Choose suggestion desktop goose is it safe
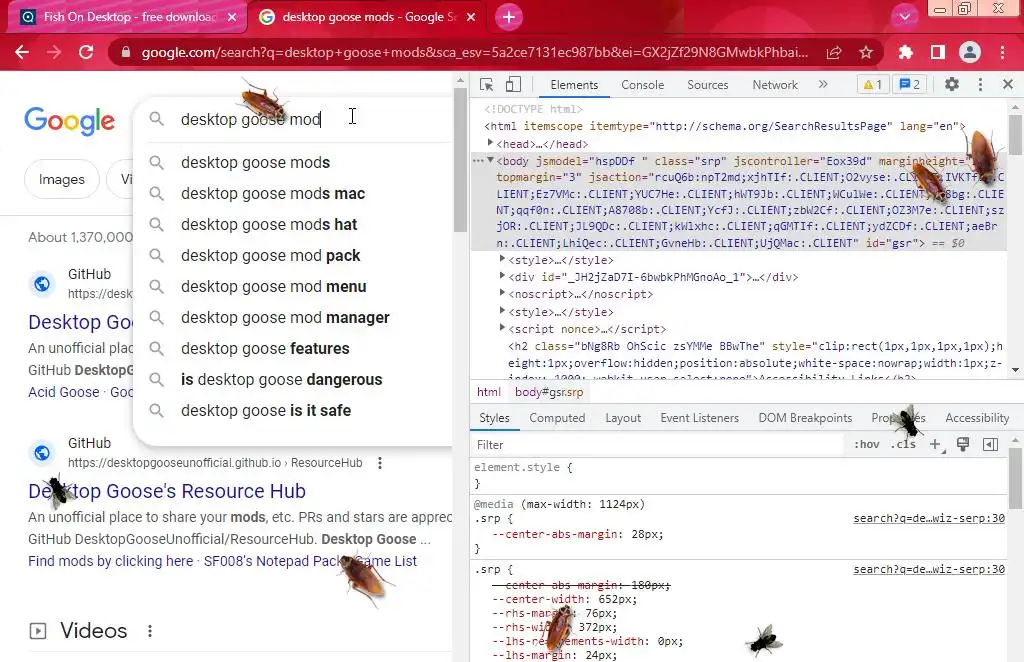This screenshot has height=662, width=1024. pyautogui.click(x=266, y=411)
